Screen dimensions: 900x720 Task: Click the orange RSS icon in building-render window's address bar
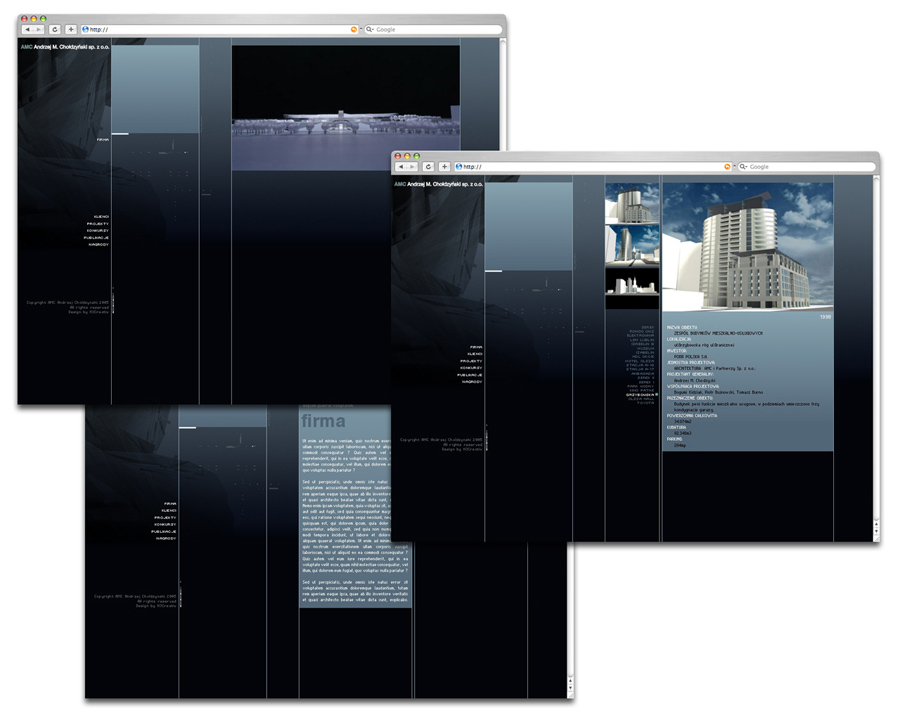point(727,167)
